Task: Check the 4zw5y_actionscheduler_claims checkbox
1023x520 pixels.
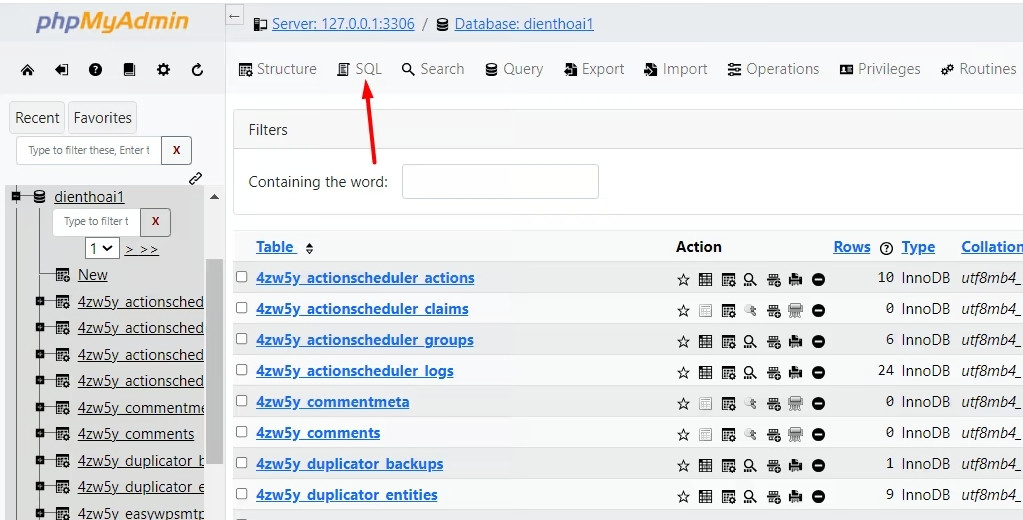Action: tap(241, 307)
